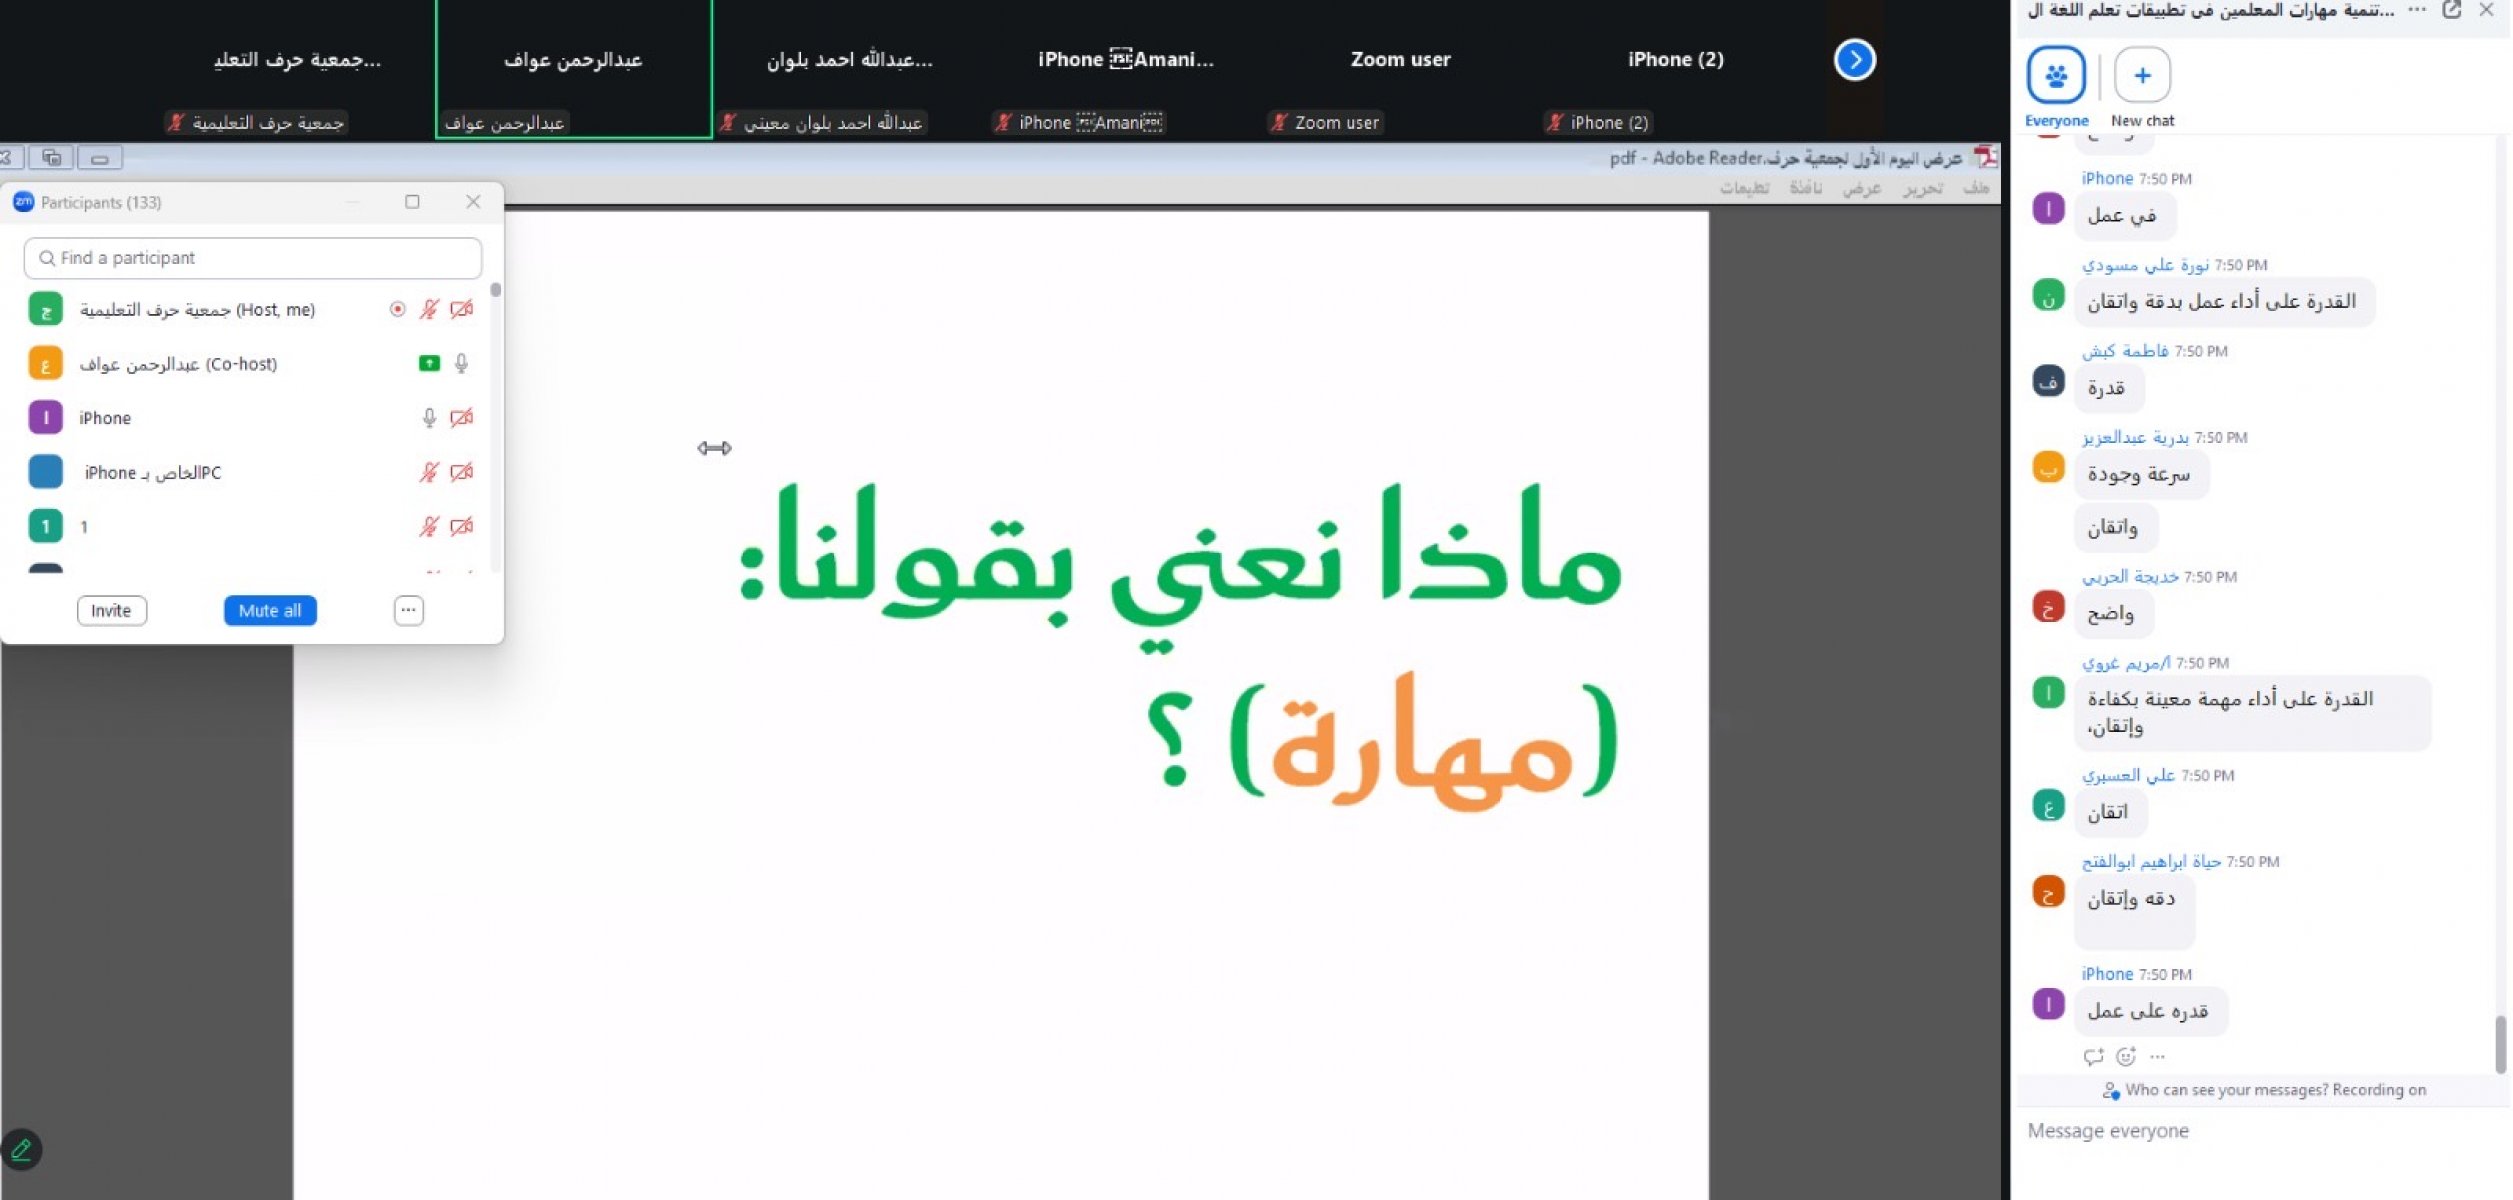Open the ملف menu in Adobe Reader
Screen dimensions: 2513x1200
coord(1975,188)
